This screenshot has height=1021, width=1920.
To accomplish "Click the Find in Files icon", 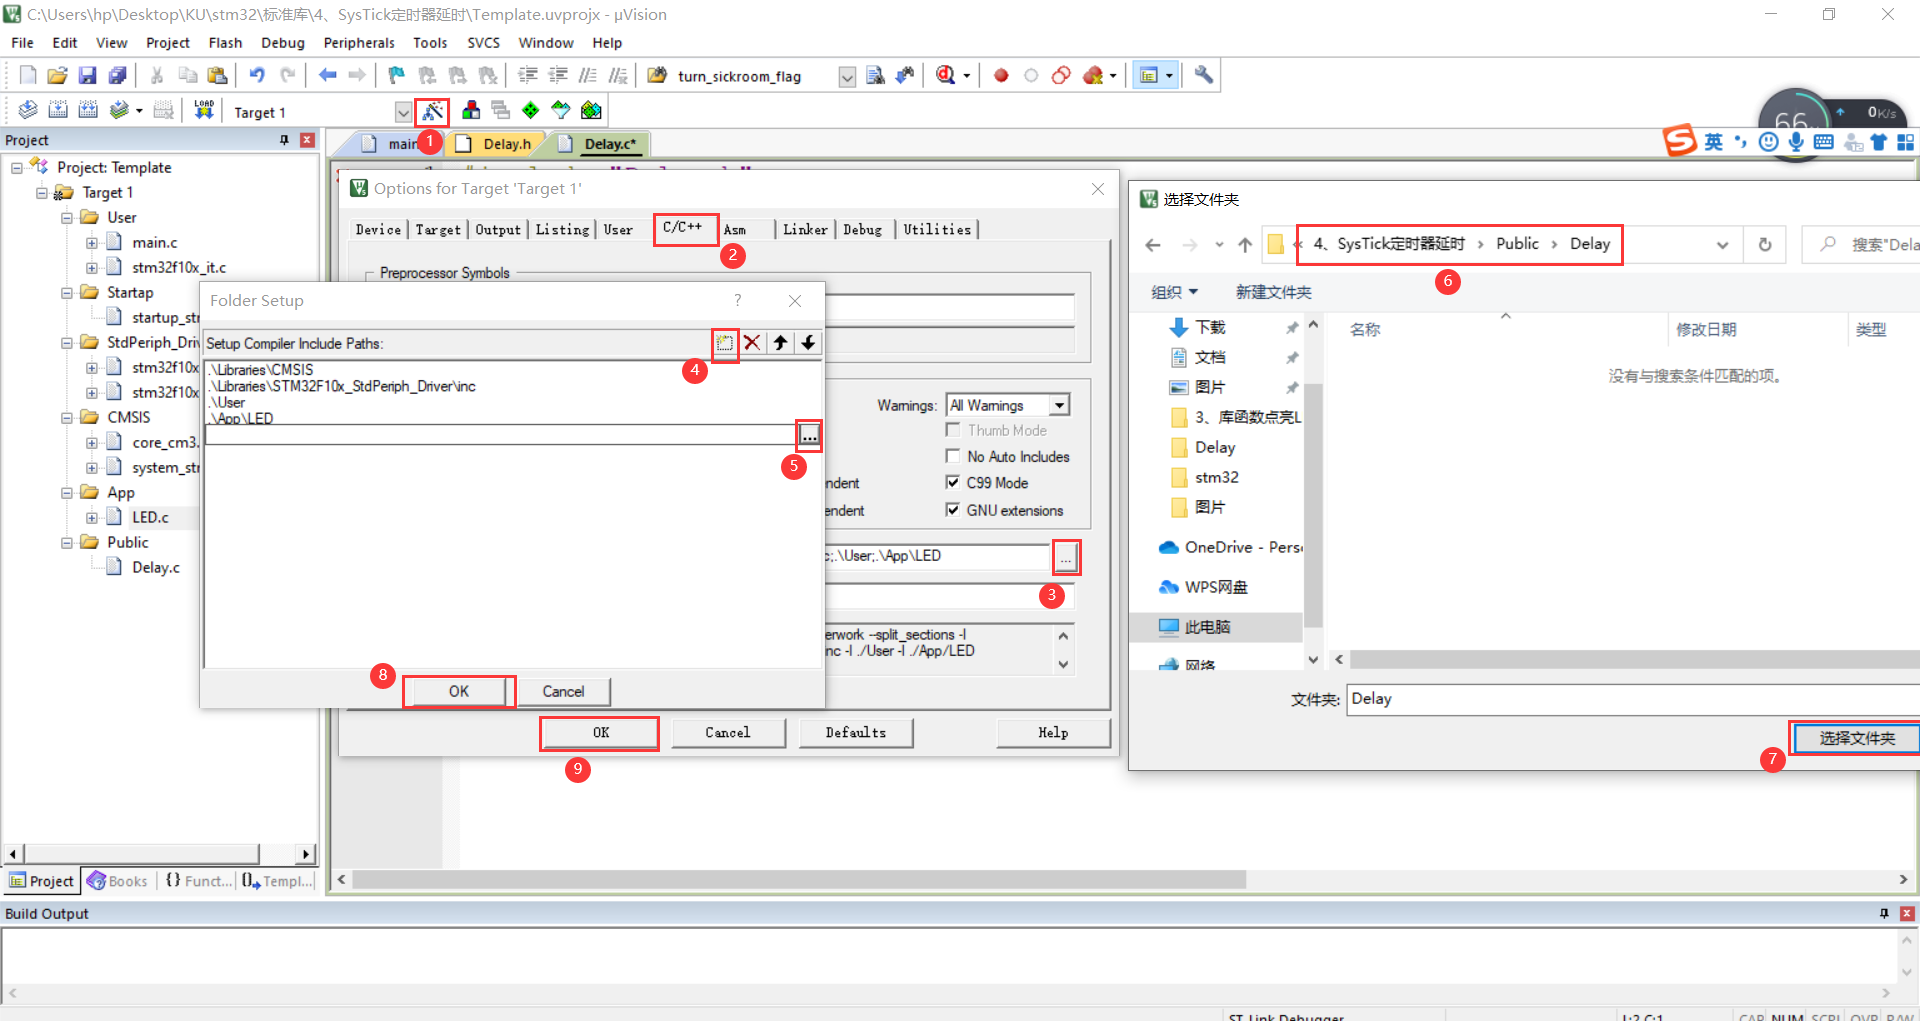I will [875, 75].
